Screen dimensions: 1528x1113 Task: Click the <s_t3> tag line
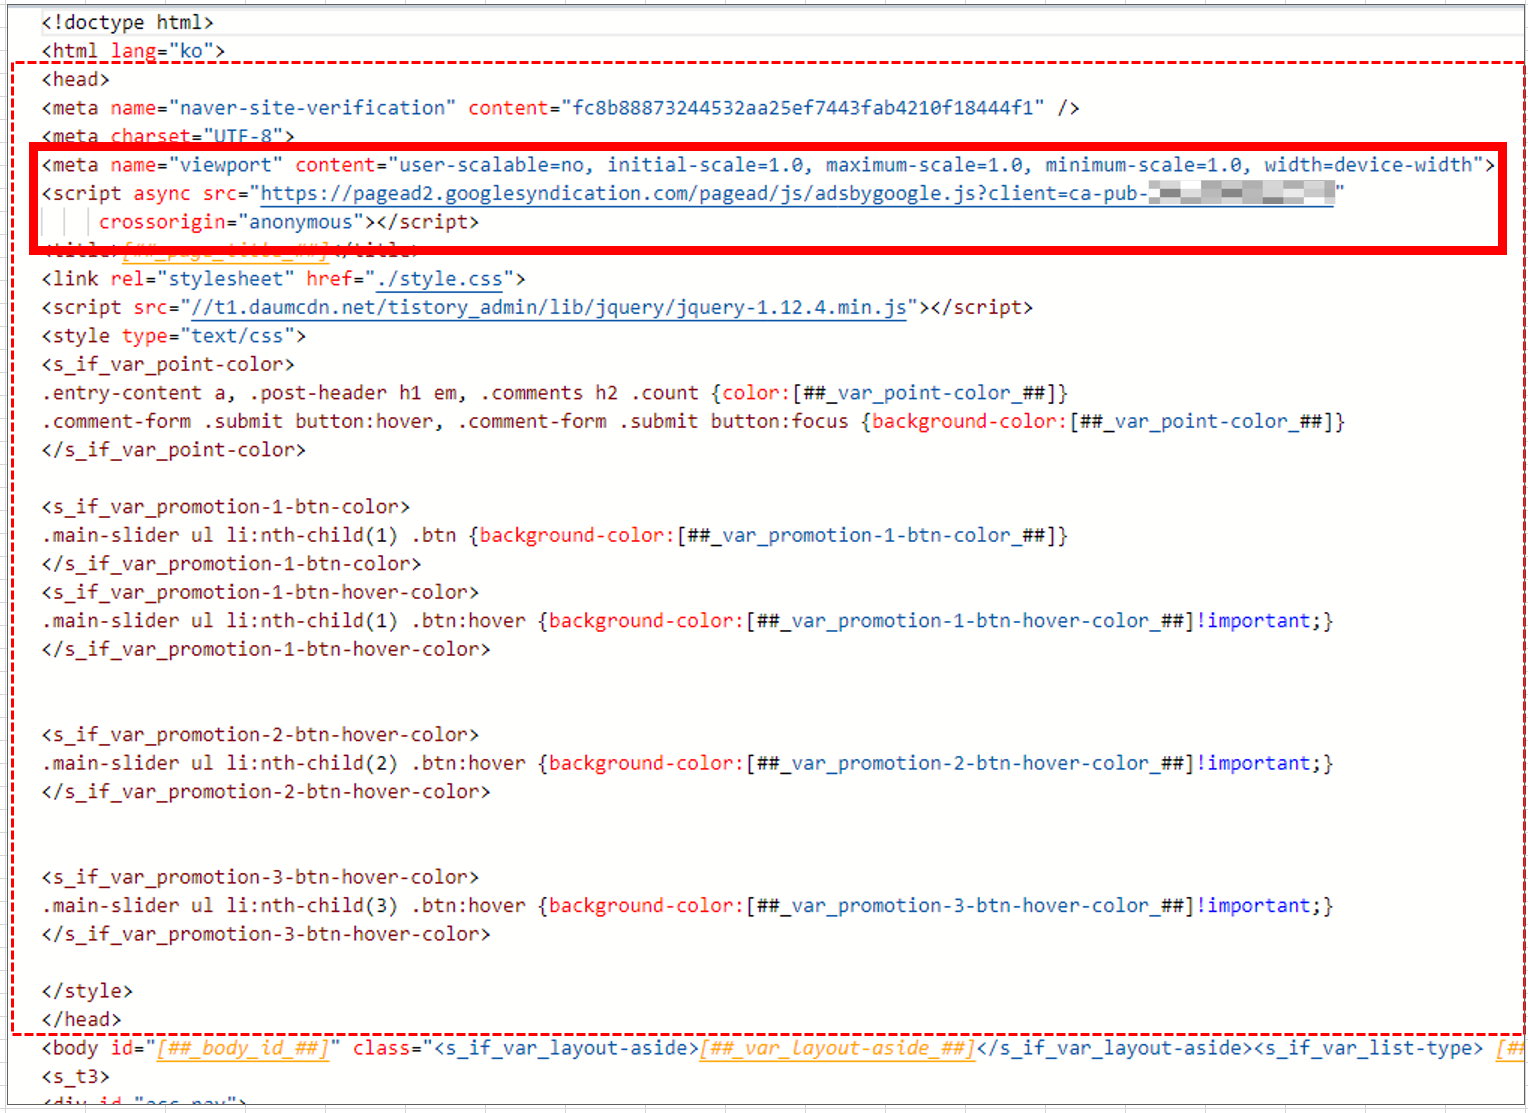(x=75, y=1077)
